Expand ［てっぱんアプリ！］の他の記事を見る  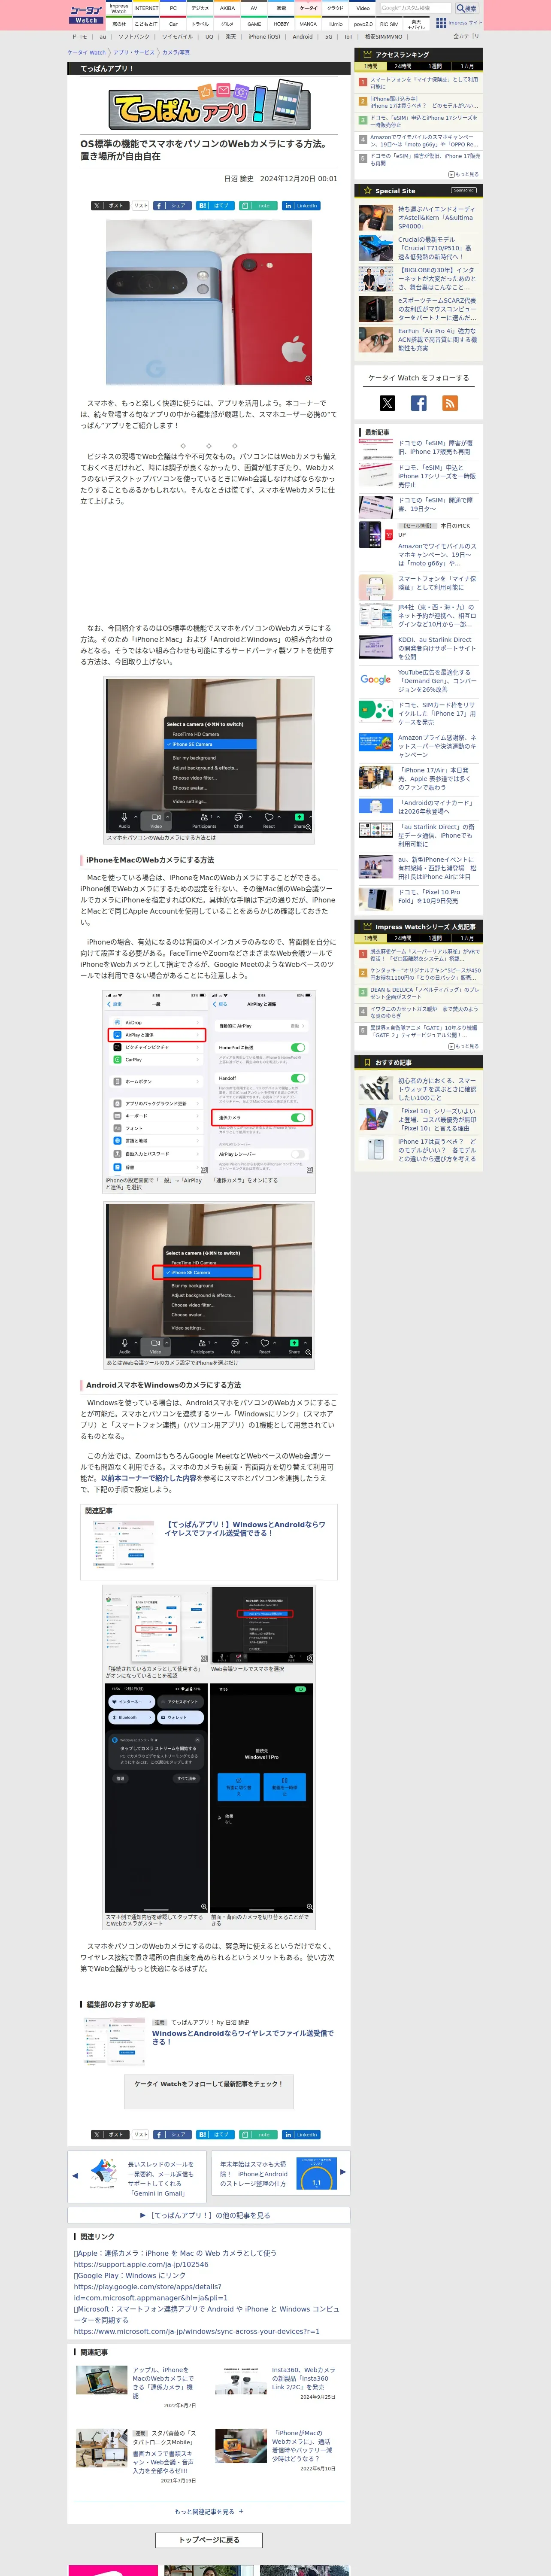[x=209, y=2215]
